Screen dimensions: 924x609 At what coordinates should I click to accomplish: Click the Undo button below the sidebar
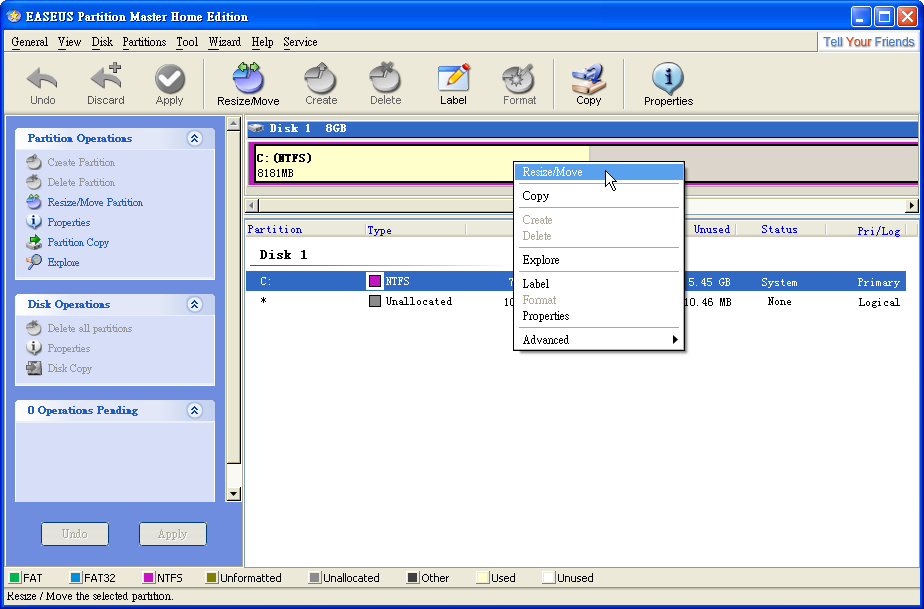coord(75,534)
